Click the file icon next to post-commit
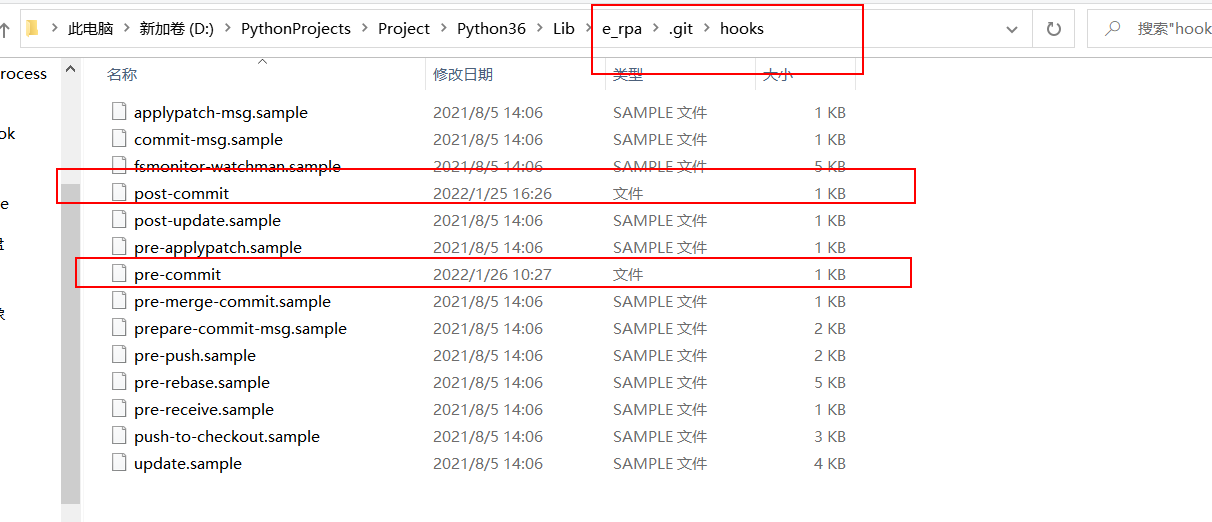 [120, 193]
